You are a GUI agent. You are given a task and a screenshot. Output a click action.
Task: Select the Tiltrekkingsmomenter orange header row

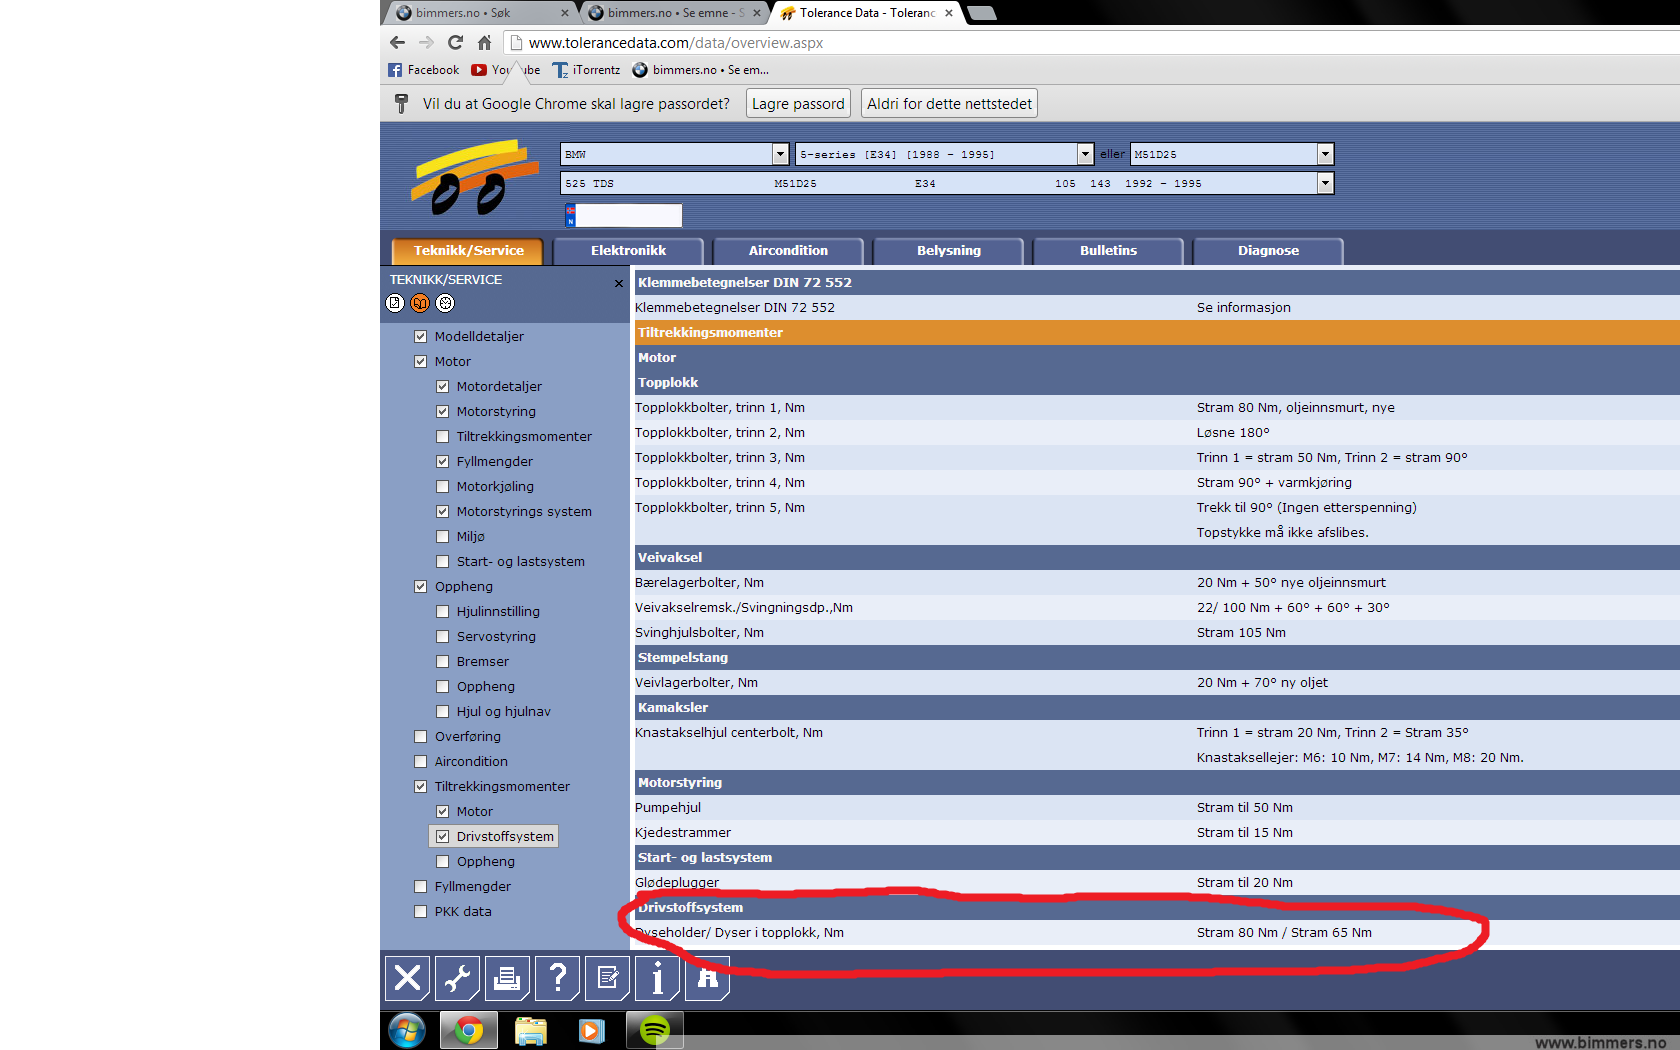coord(1157,333)
